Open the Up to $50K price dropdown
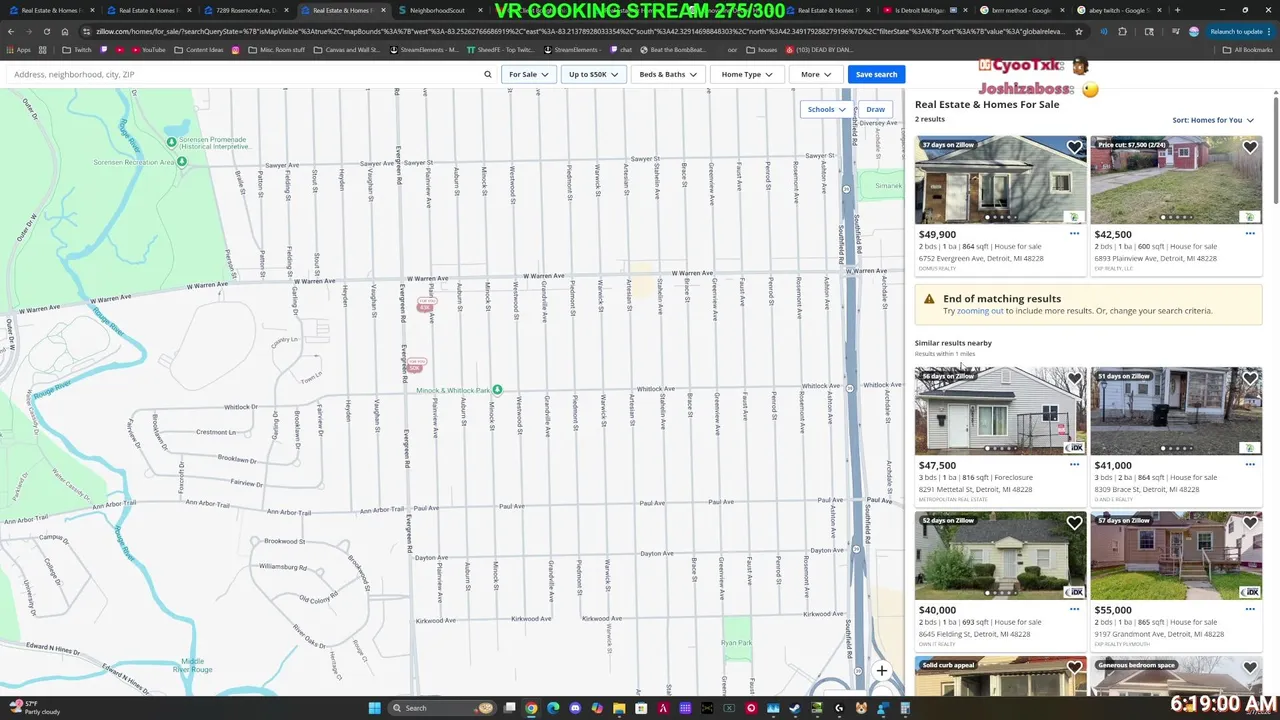1280x720 pixels. (x=593, y=74)
